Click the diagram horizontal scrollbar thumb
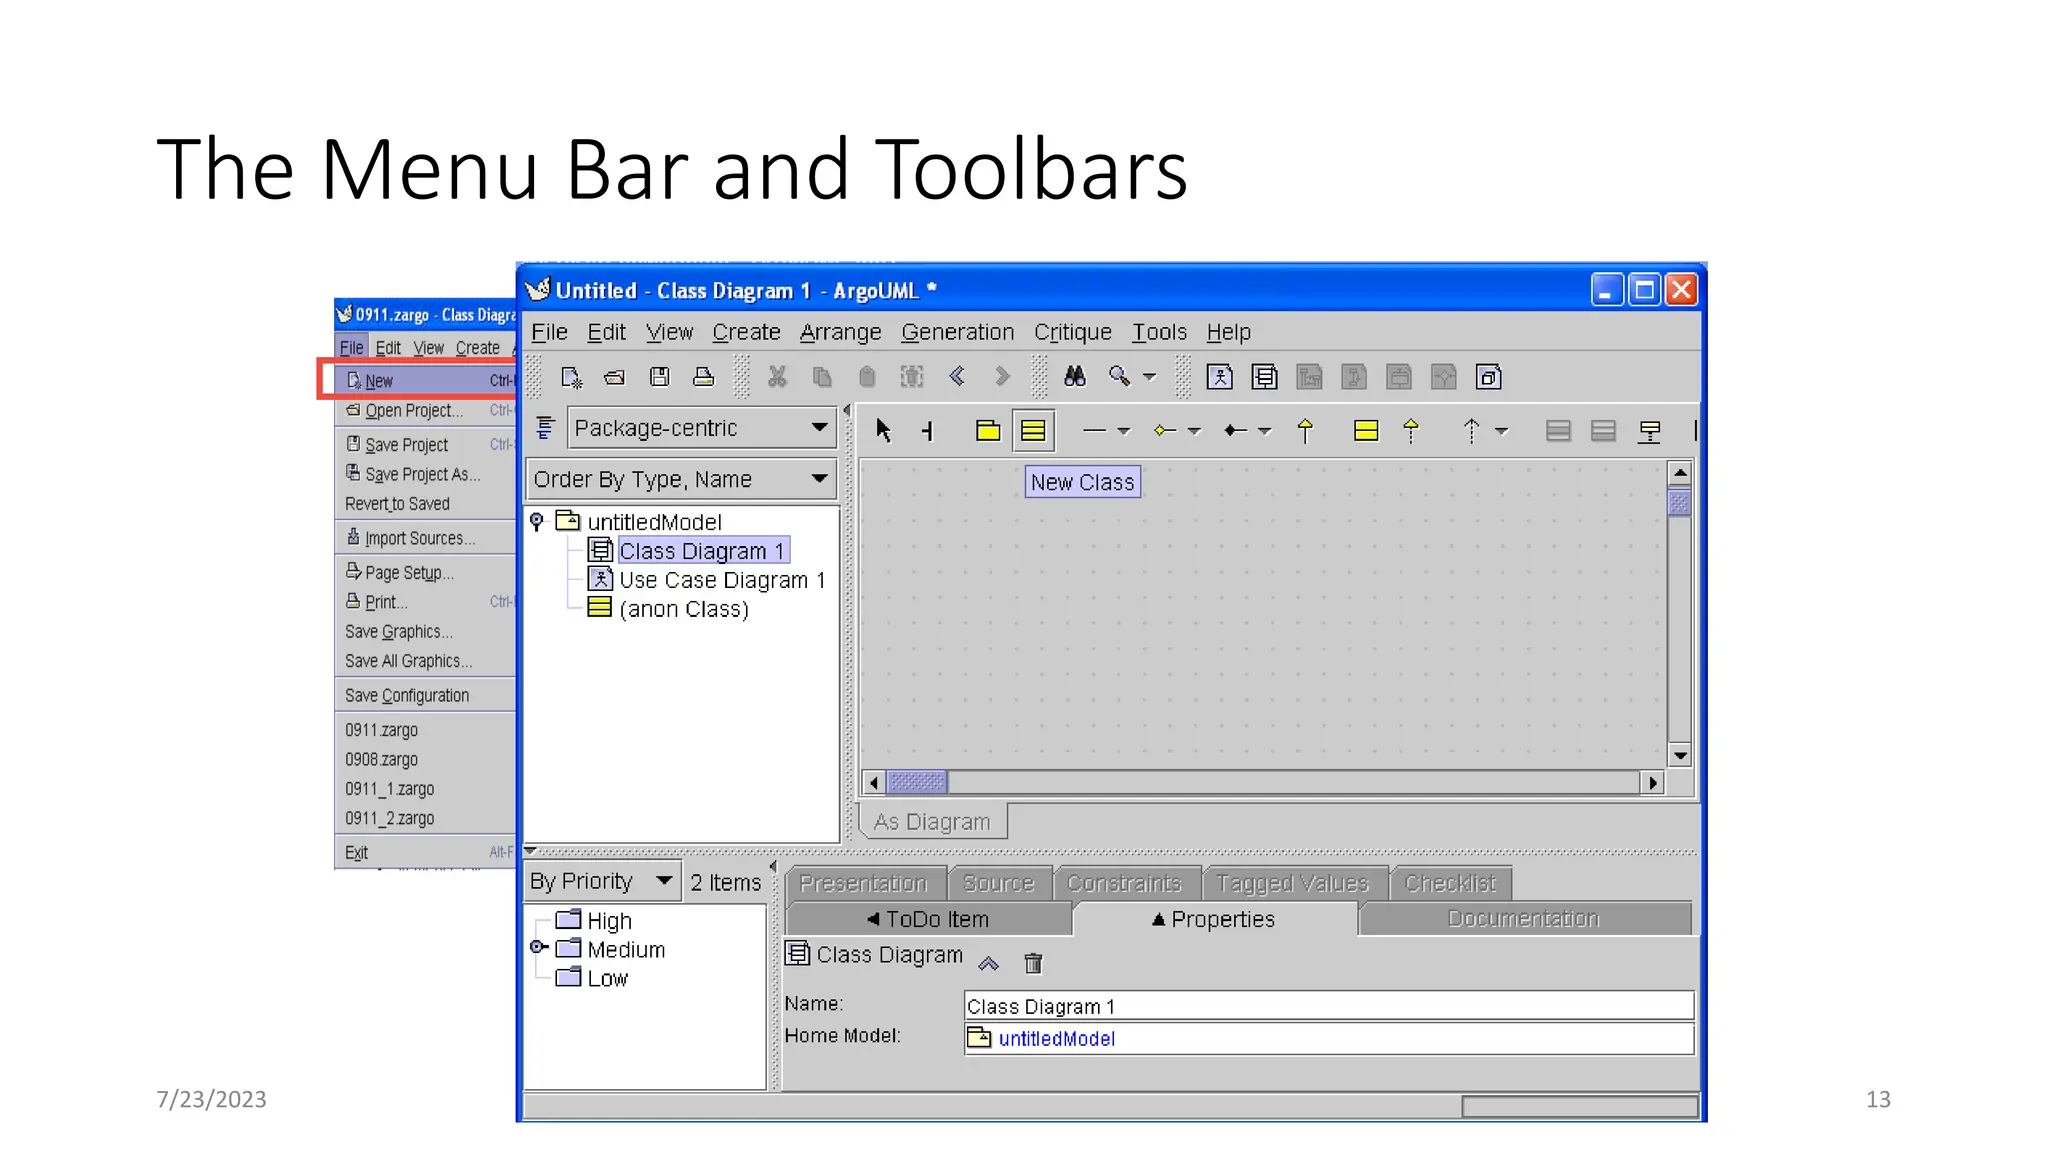 click(x=917, y=782)
